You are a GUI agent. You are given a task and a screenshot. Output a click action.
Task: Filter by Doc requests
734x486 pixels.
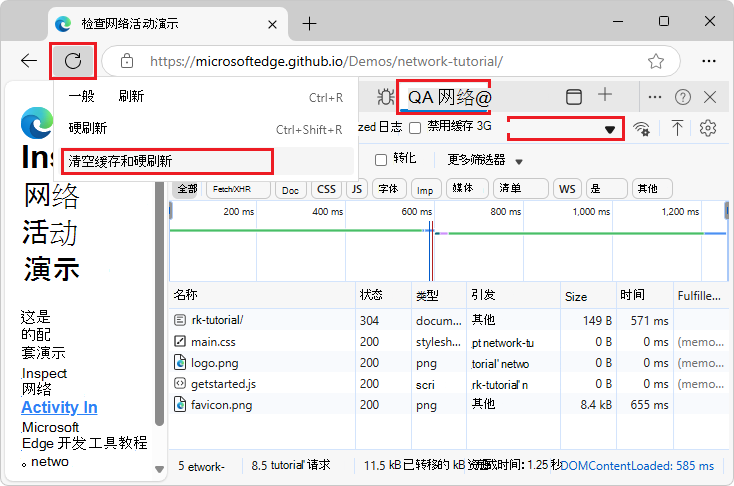click(290, 190)
